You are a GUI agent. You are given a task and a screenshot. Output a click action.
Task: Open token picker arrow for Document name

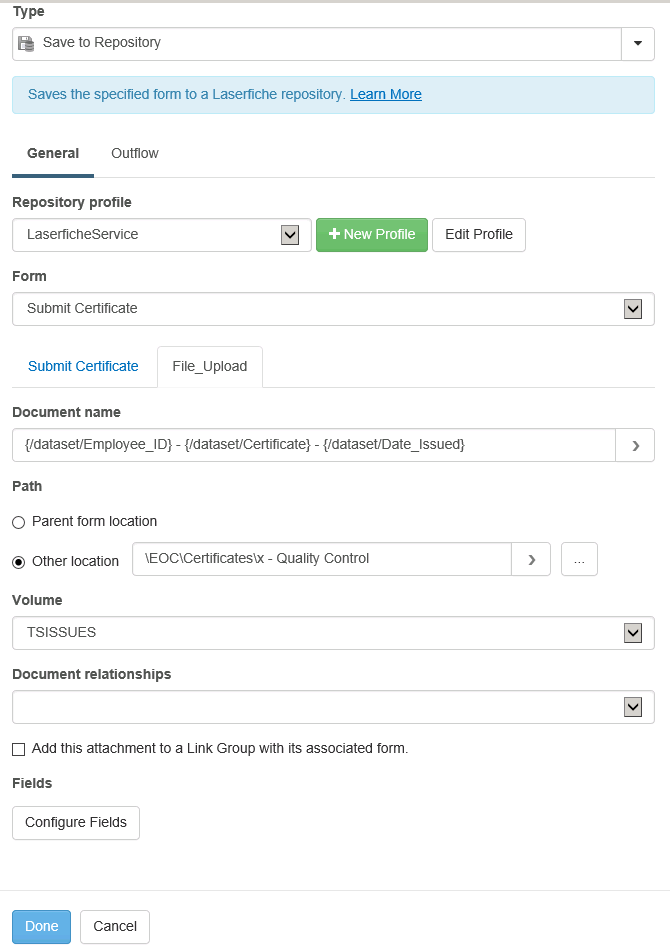[635, 445]
